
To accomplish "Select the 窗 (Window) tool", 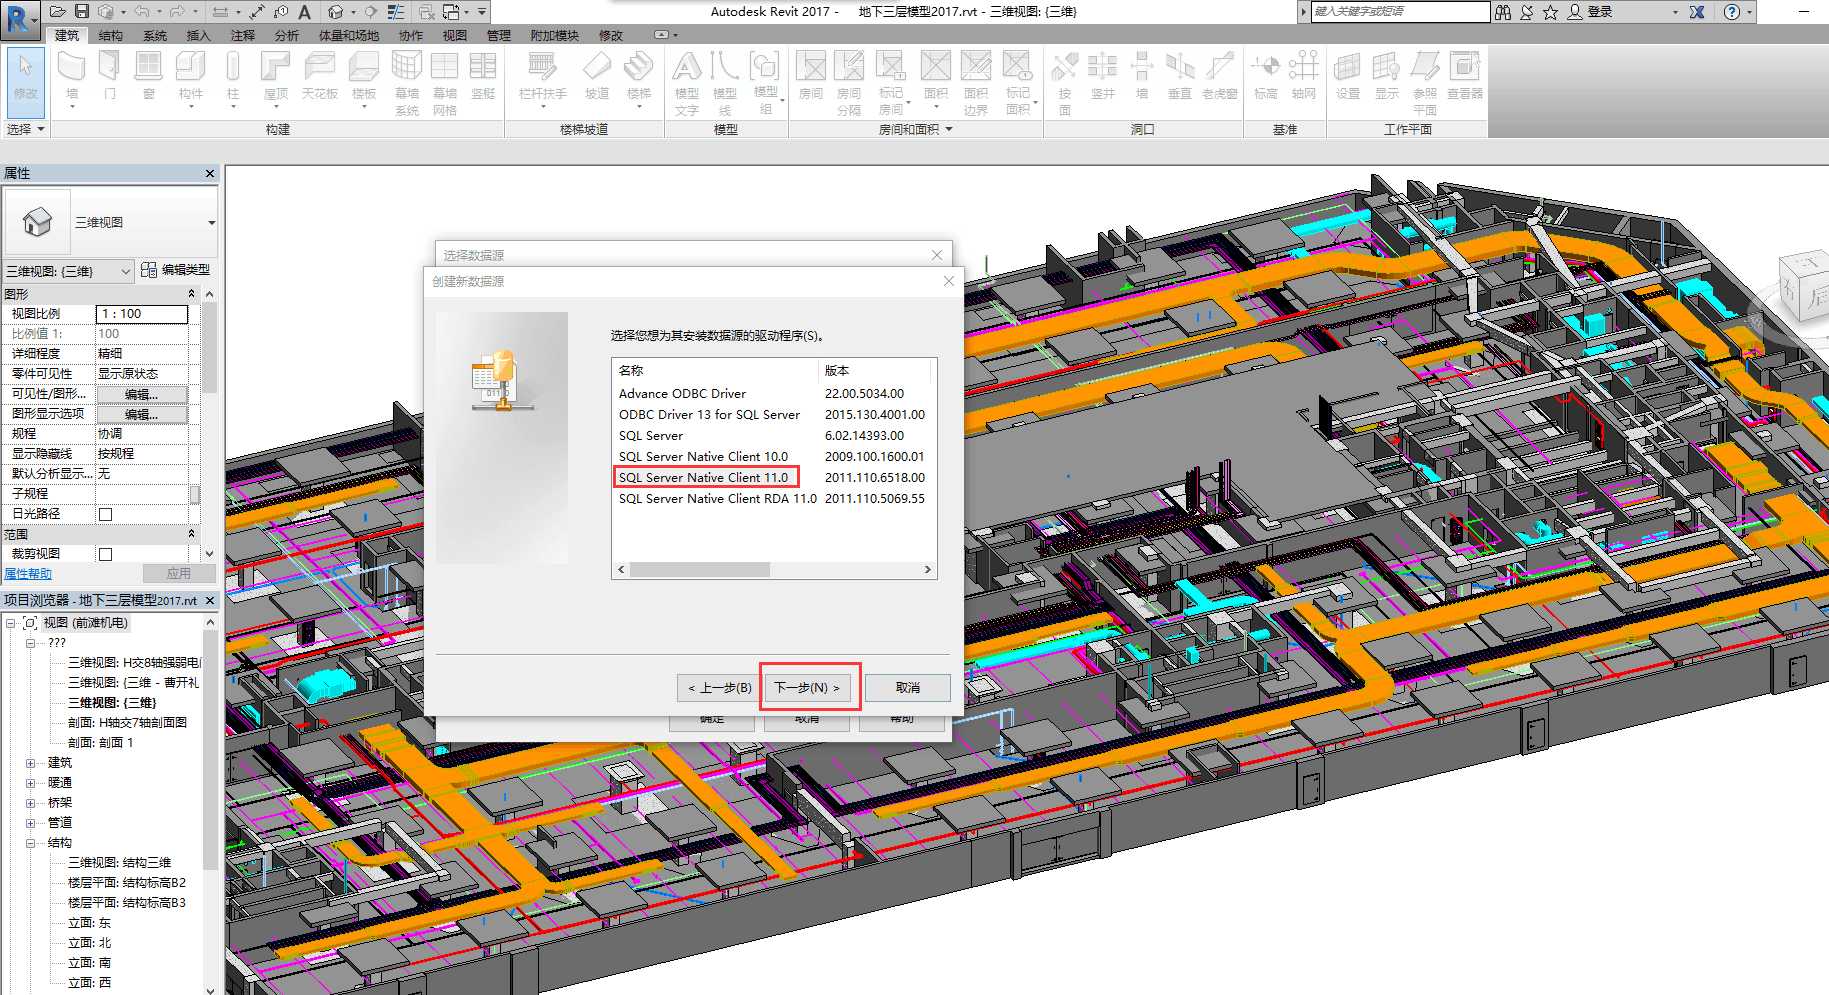I will 149,77.
